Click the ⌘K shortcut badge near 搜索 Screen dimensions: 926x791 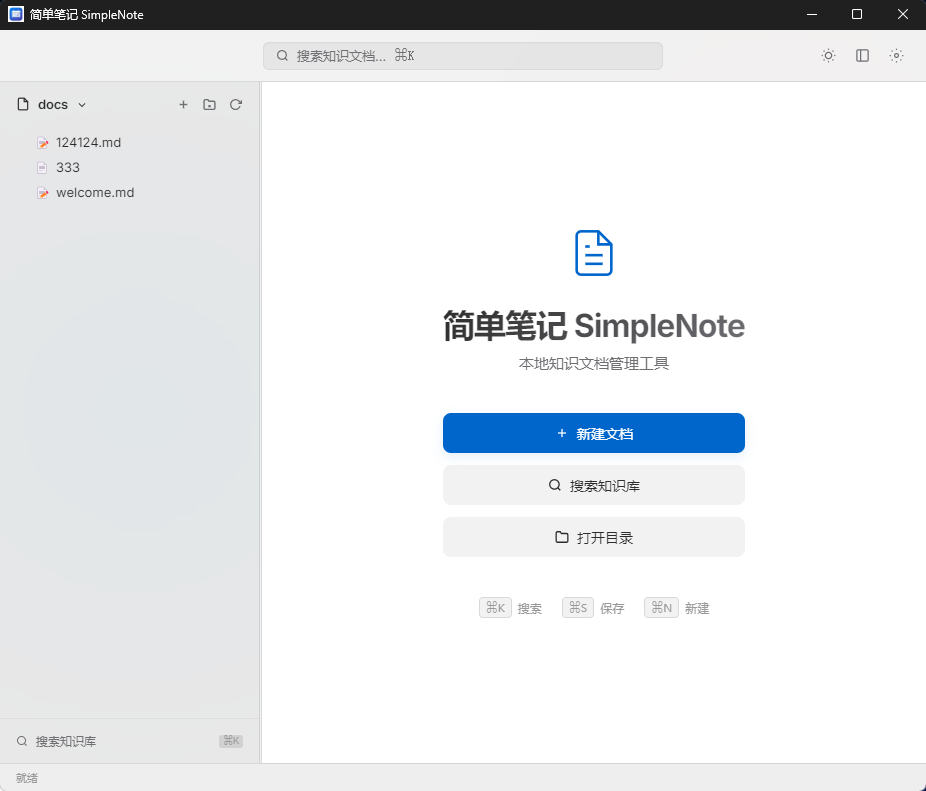click(495, 607)
